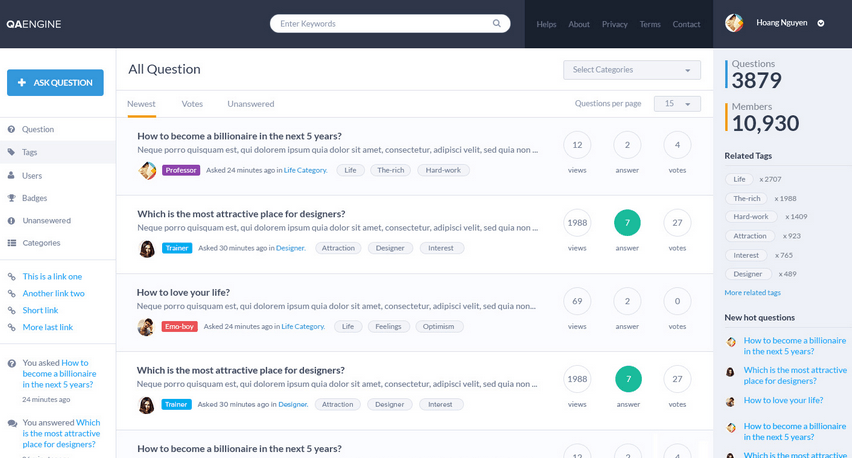Open the Helps menu item
This screenshot has width=852, height=458.
(x=546, y=24)
